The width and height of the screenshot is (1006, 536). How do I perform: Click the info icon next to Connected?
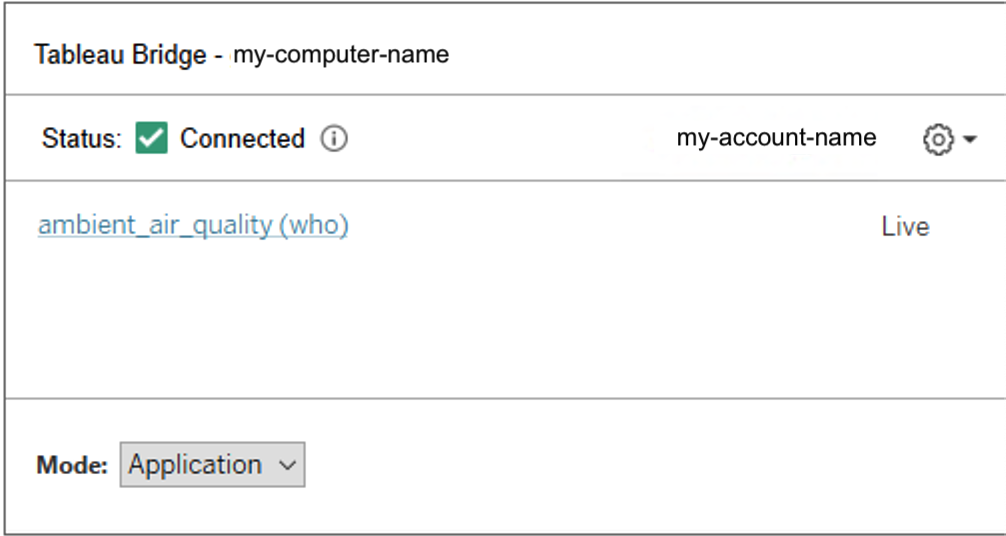coord(334,138)
